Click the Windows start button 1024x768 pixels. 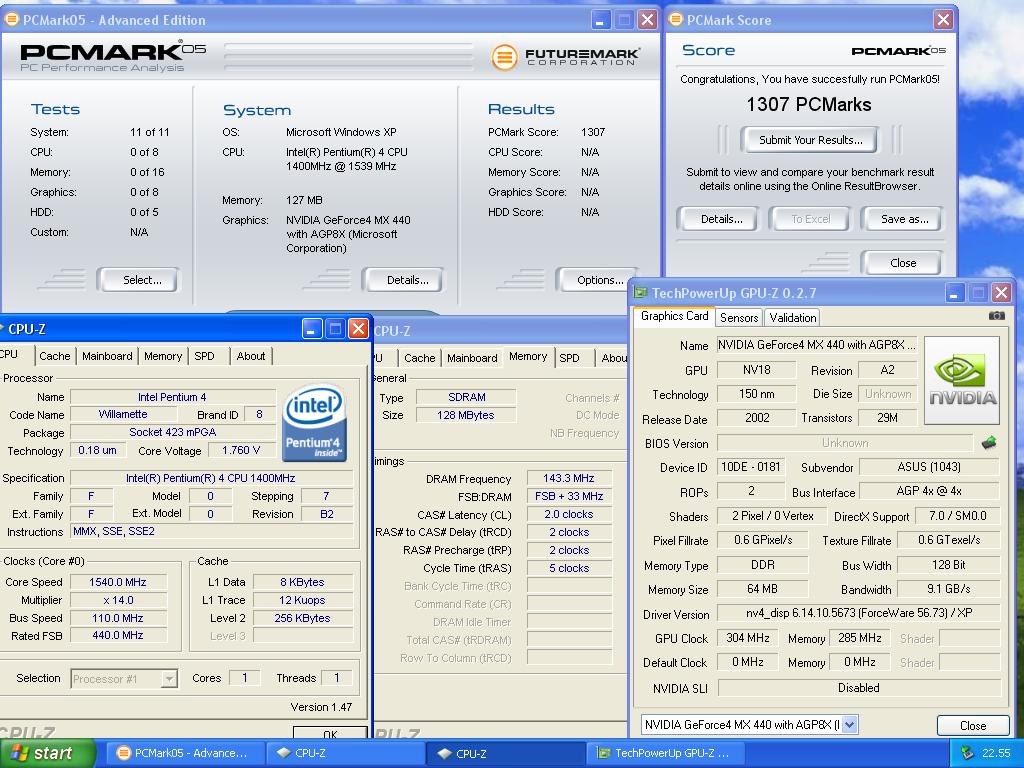coord(46,754)
